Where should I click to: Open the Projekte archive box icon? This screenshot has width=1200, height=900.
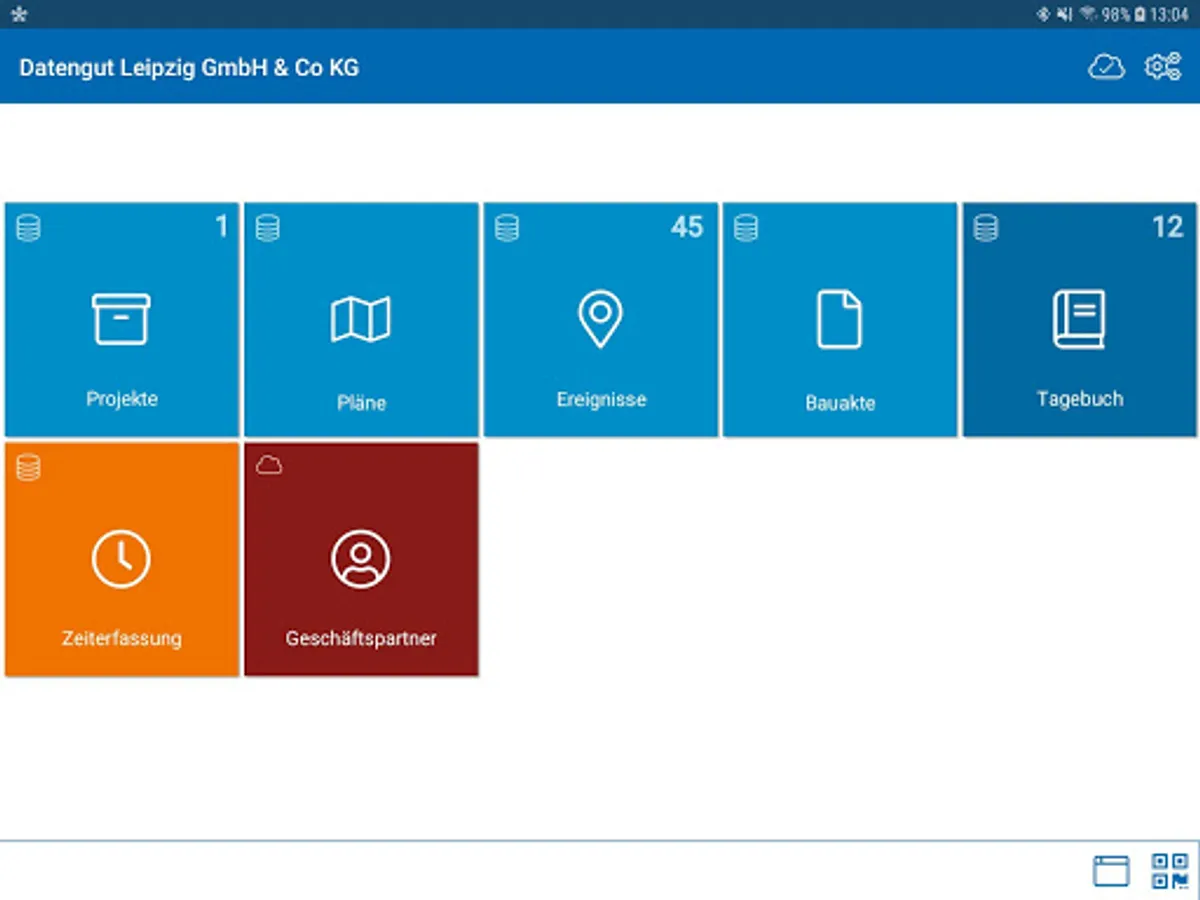click(x=121, y=319)
